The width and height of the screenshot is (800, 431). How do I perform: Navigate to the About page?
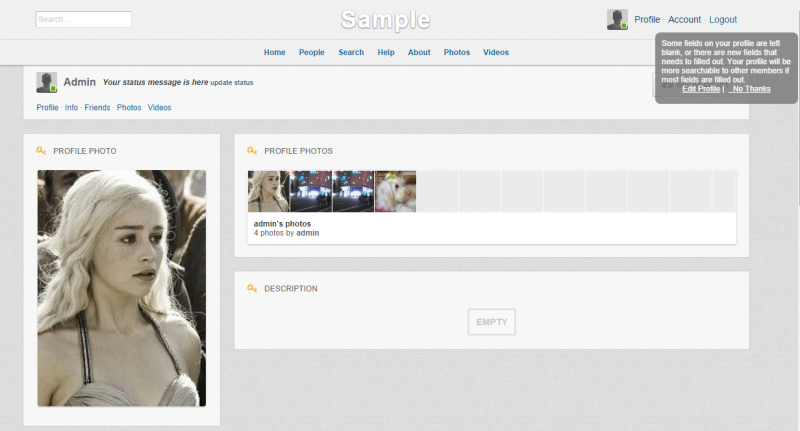click(x=419, y=52)
